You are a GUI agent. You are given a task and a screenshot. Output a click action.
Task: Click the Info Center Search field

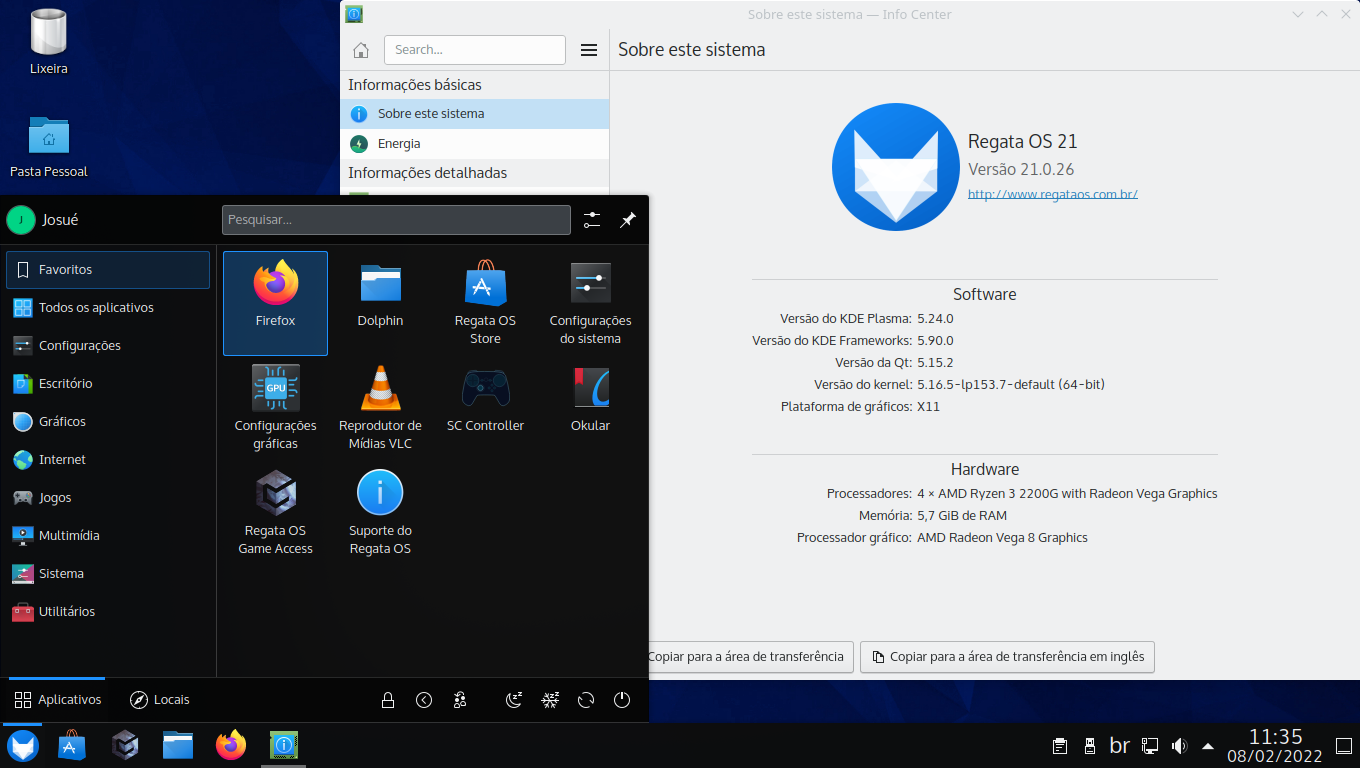475,50
